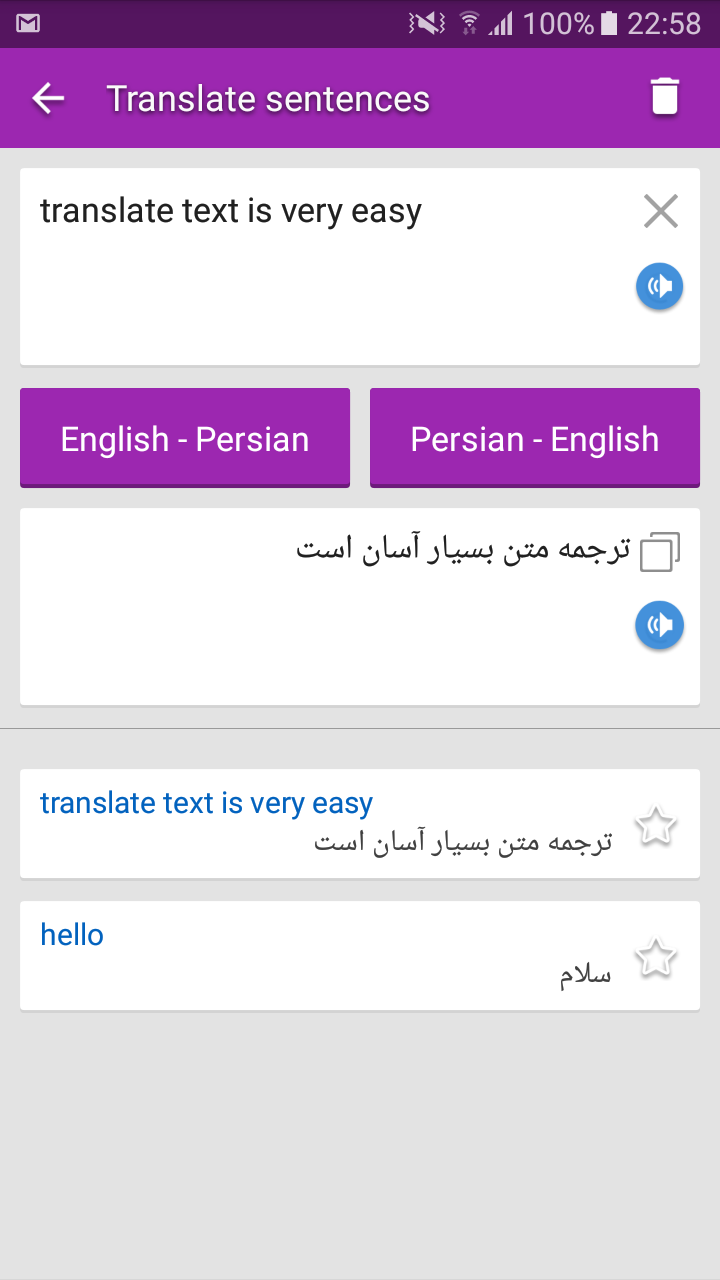The image size is (720, 1280).
Task: Play audio of the Persian translation
Action: click(x=660, y=626)
